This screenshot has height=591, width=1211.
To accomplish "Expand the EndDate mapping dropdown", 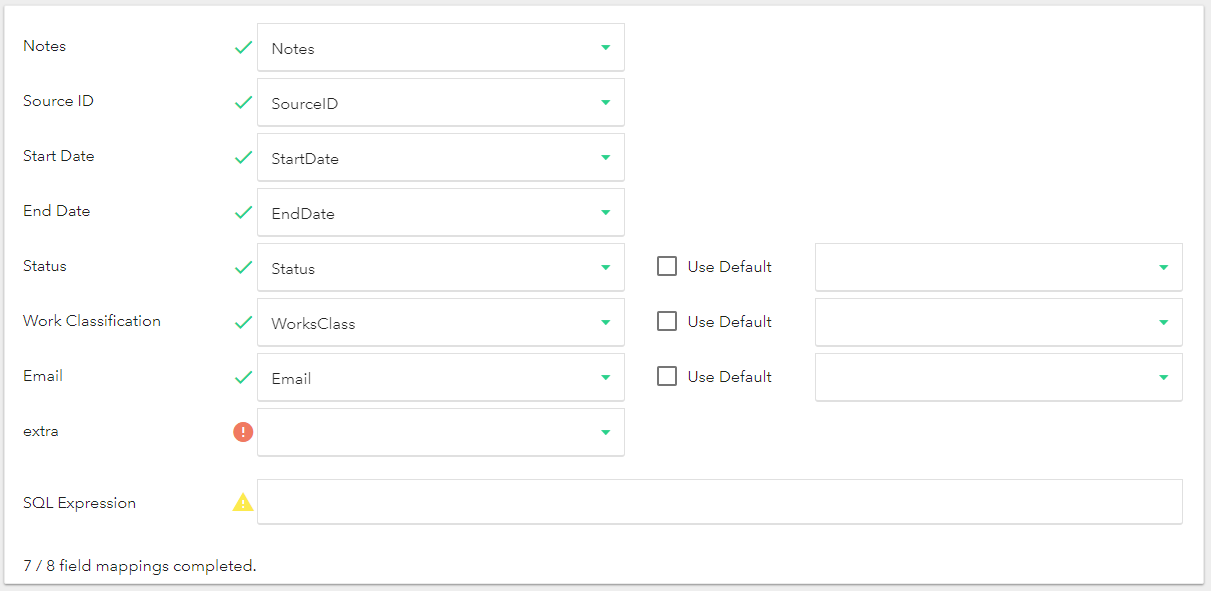I will pyautogui.click(x=441, y=213).
